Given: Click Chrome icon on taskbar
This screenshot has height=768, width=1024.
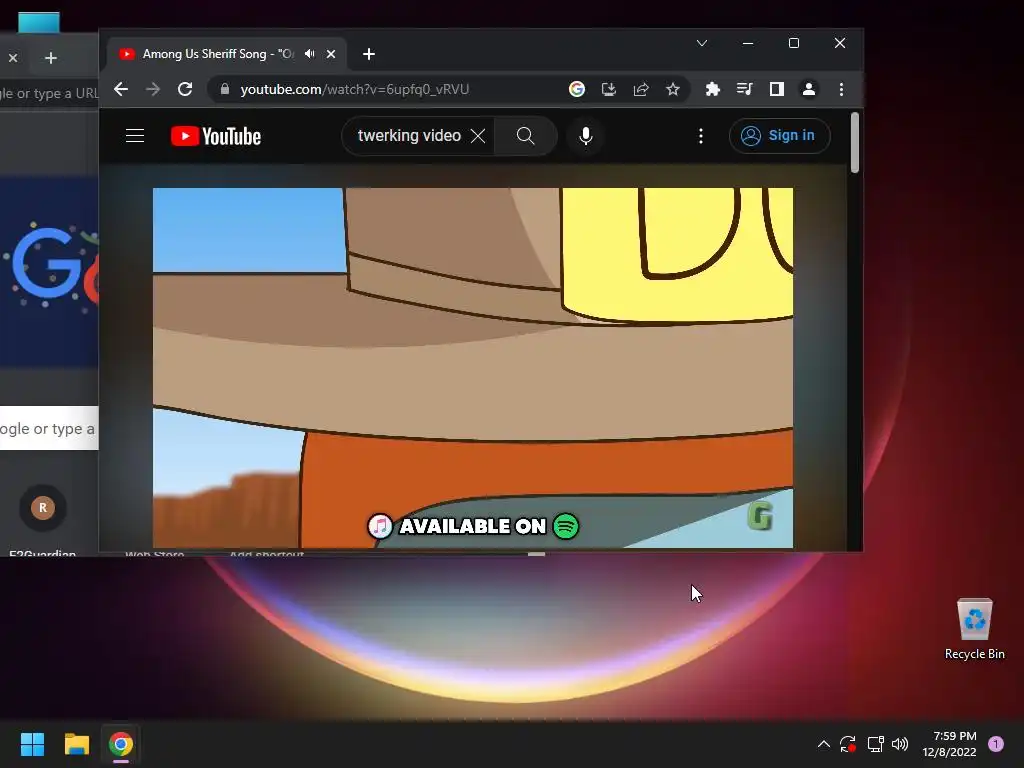Looking at the screenshot, I should 121,744.
